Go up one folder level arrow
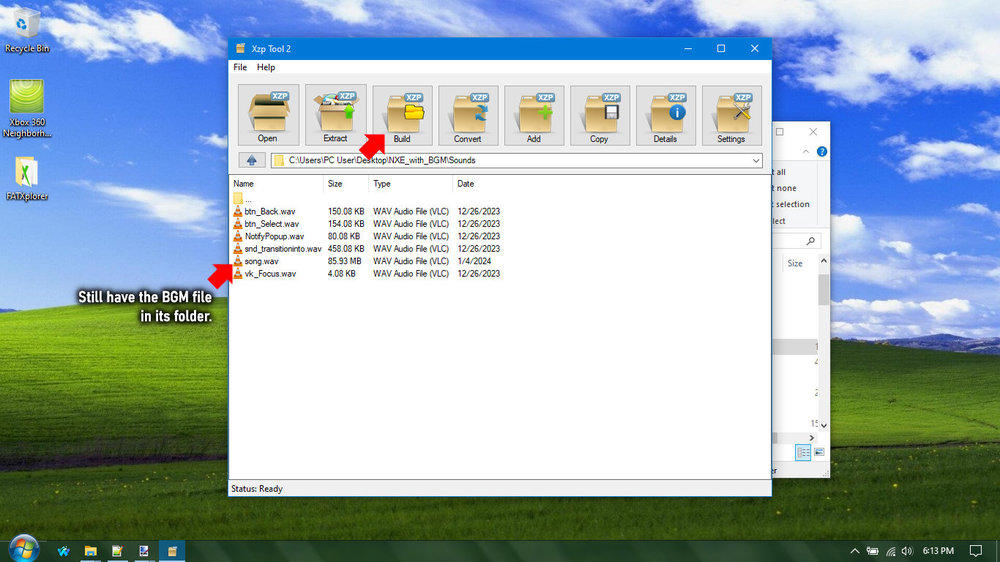 pos(251,160)
